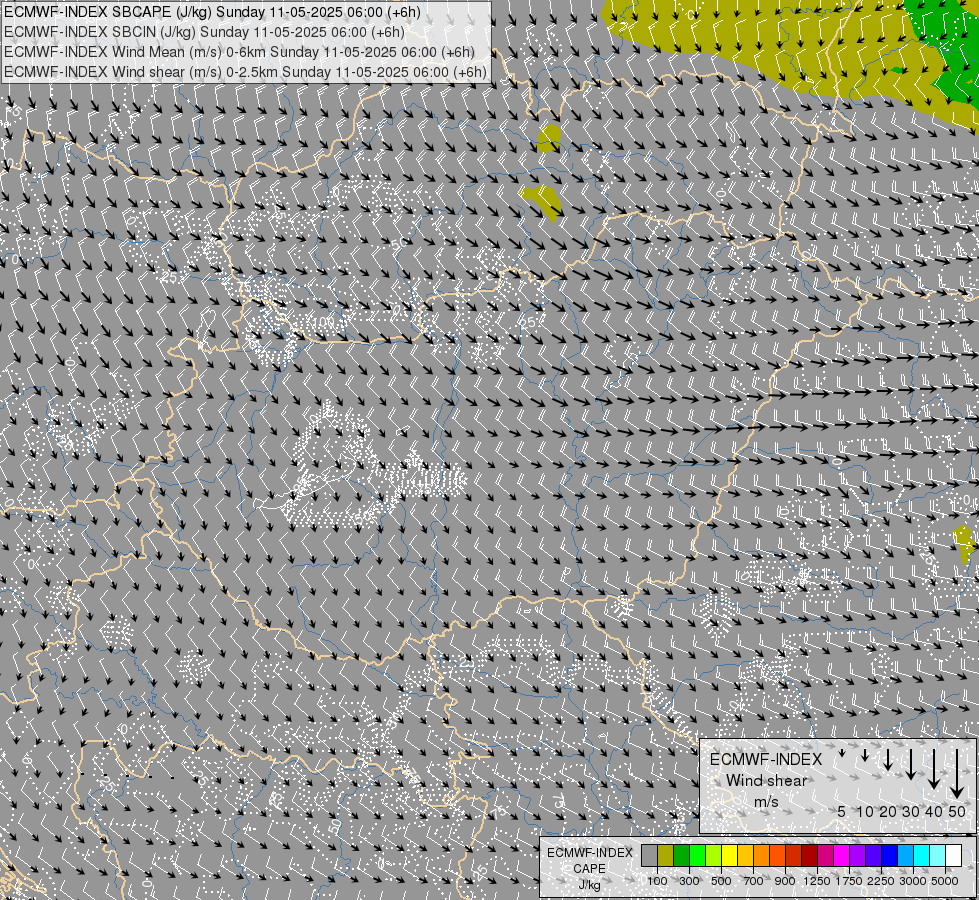Select the yellow-green CAPE legend swatch
The image size is (979, 900).
point(714,855)
